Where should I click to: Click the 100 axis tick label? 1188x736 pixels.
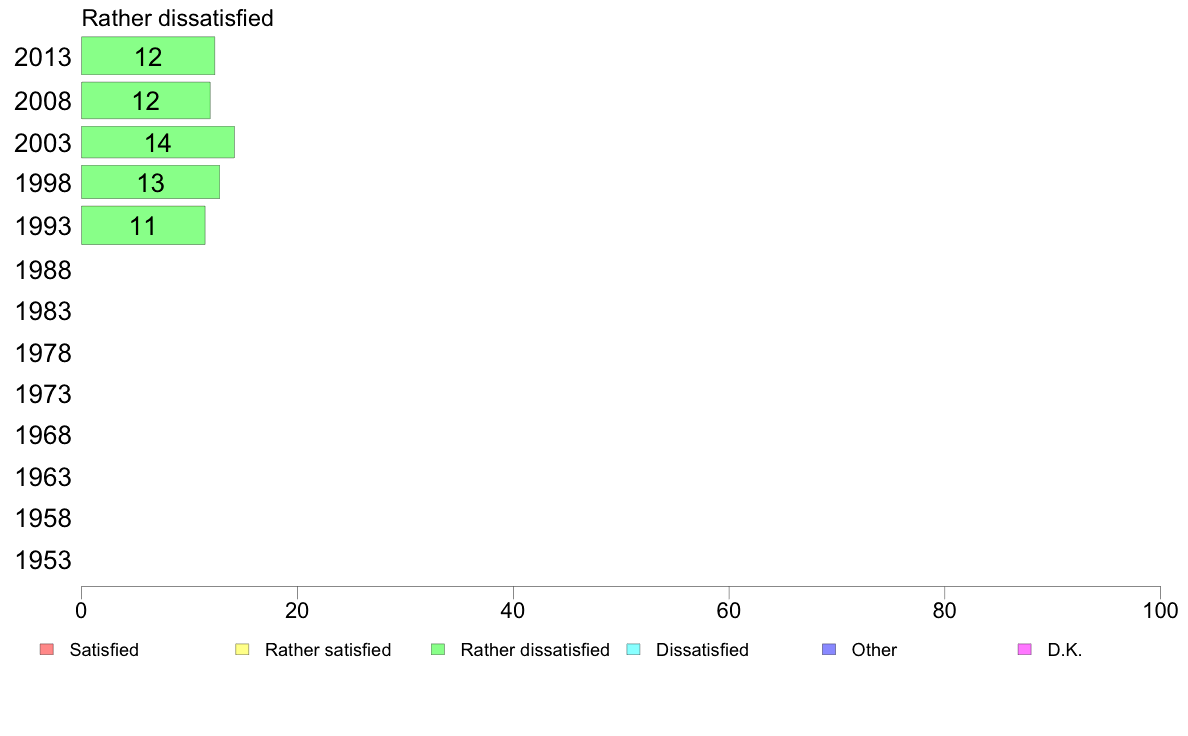pos(1160,611)
